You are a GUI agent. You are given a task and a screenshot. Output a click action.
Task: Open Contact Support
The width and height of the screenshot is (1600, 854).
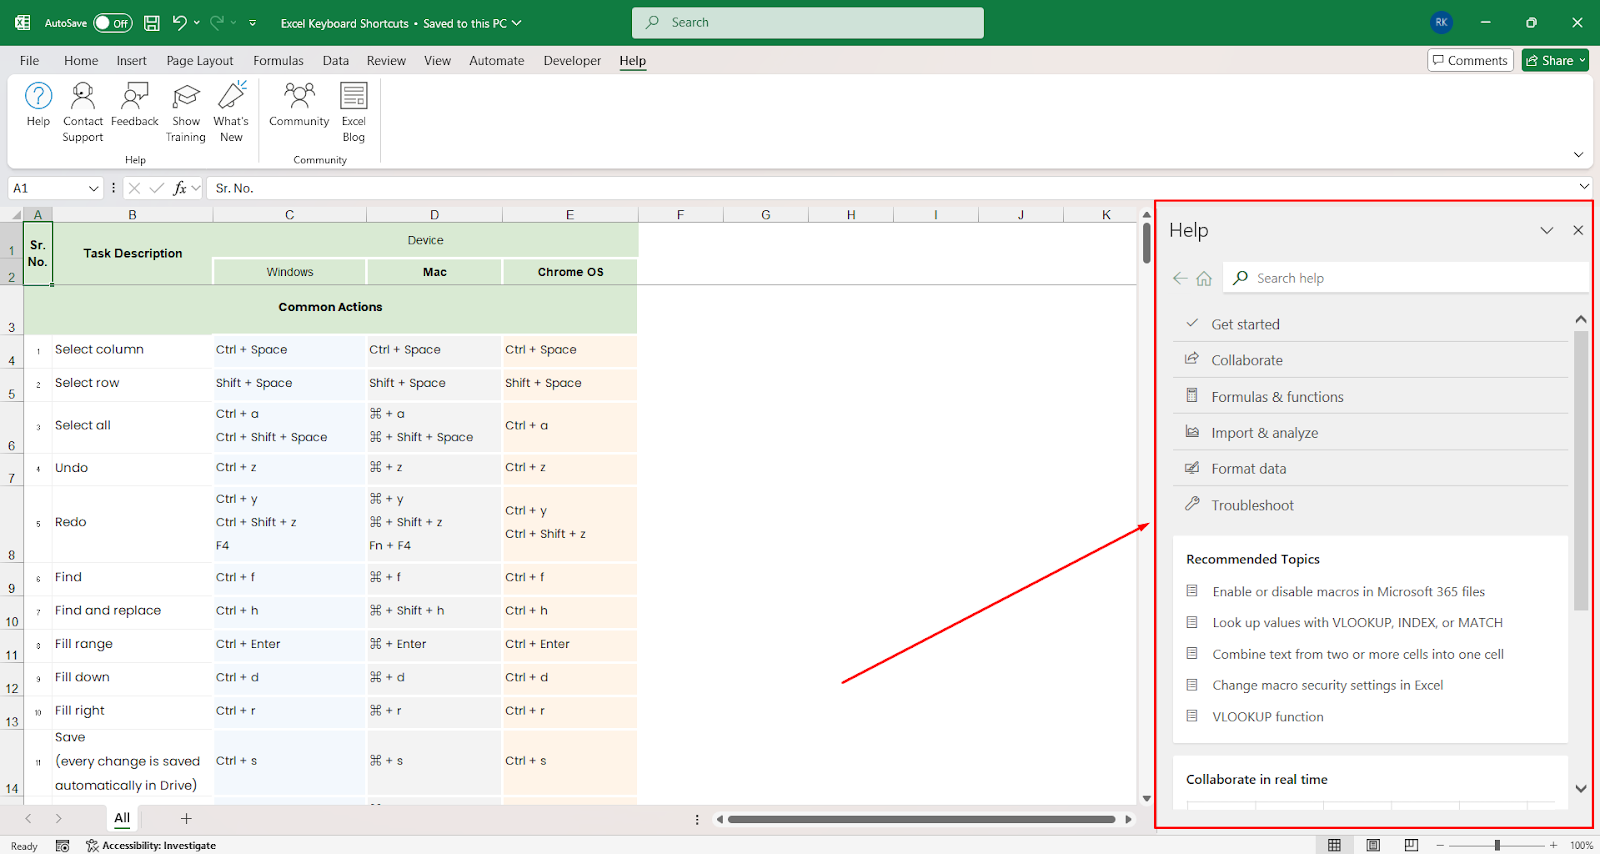(x=83, y=112)
